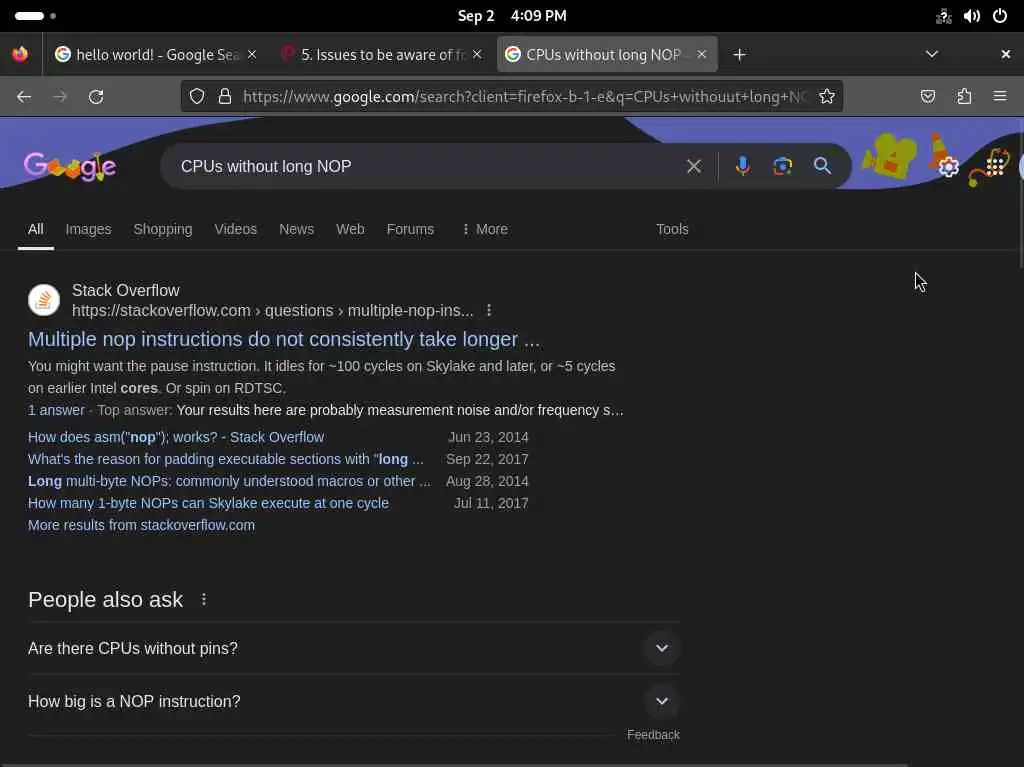Open the clock showing Sep 2 4:09 PM
Image resolution: width=1024 pixels, height=767 pixels.
(512, 16)
